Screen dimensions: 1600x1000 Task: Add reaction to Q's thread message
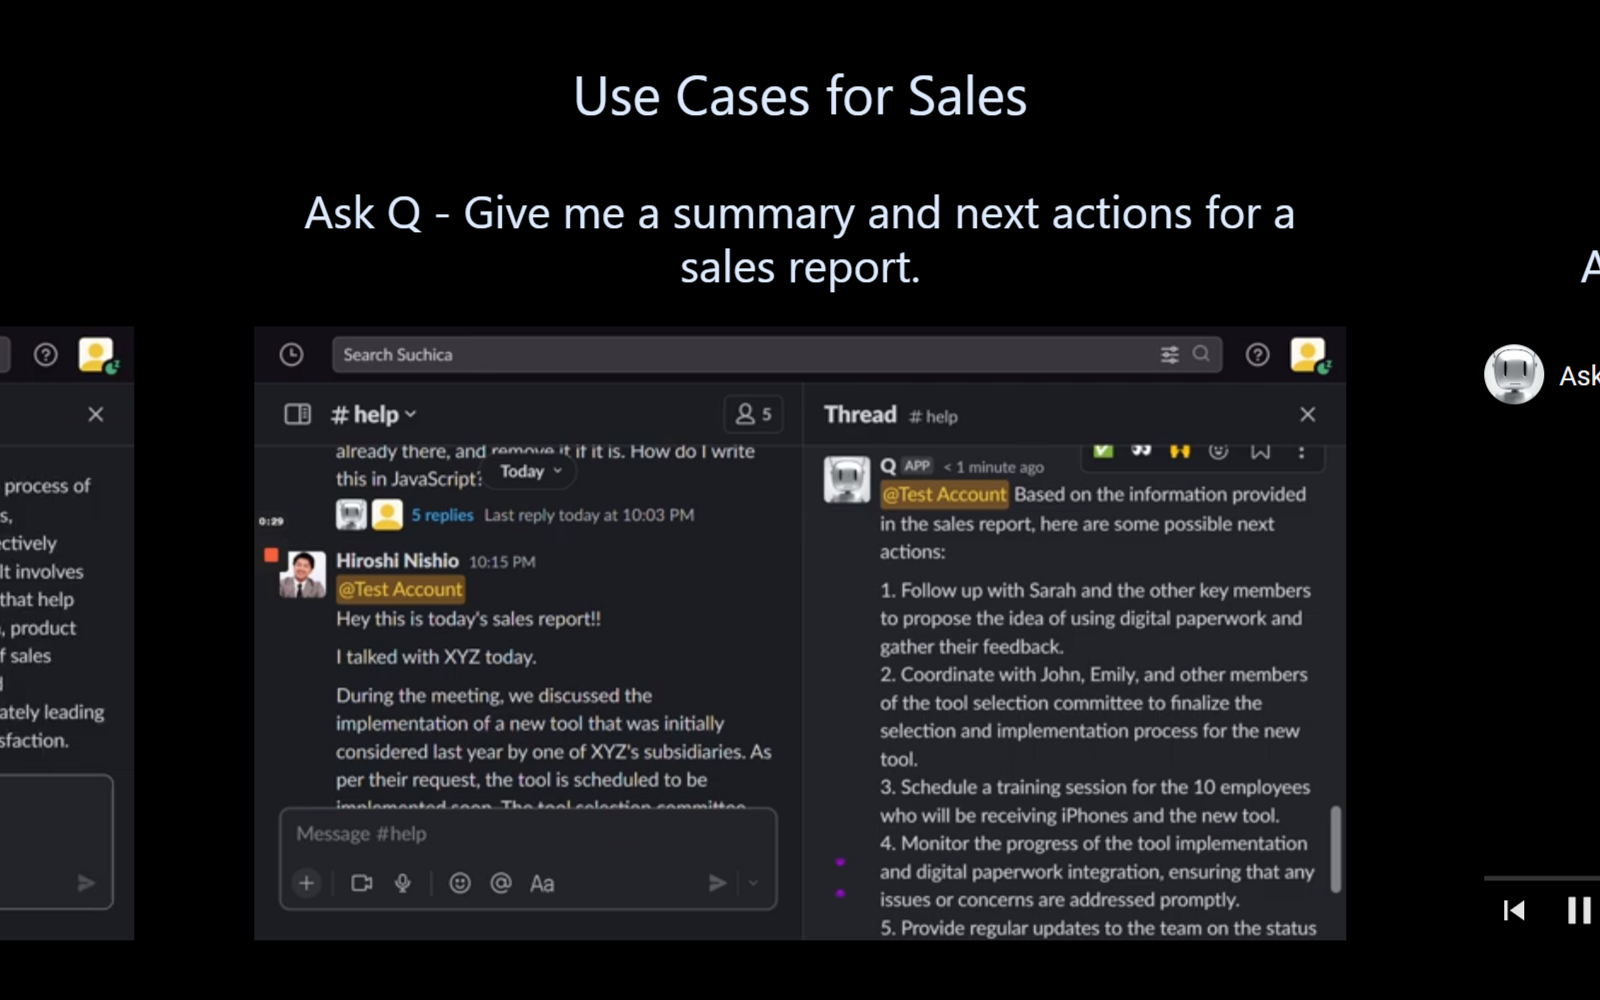tap(1218, 452)
